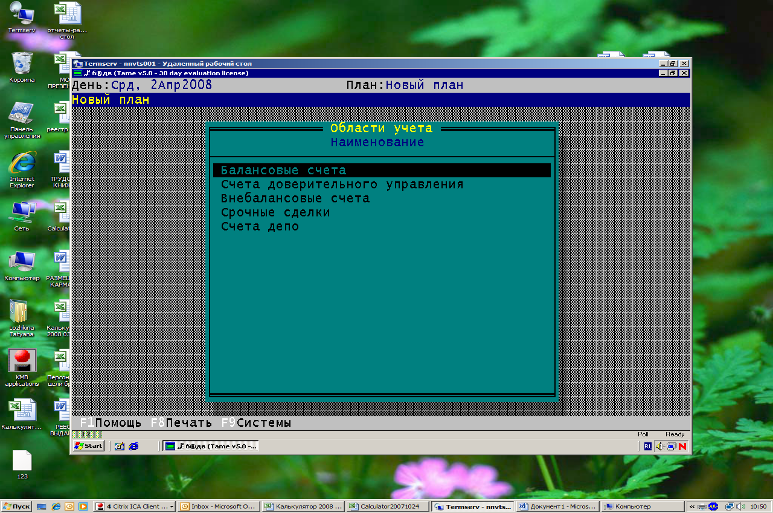Click the Tame taskbar button in remote session
Viewport: 773px width, 513px height.
(210, 446)
